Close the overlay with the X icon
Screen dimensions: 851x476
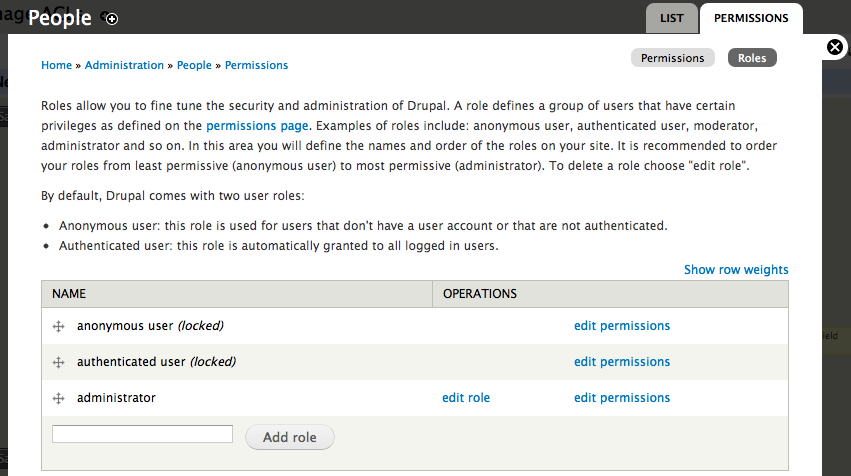tap(835, 47)
